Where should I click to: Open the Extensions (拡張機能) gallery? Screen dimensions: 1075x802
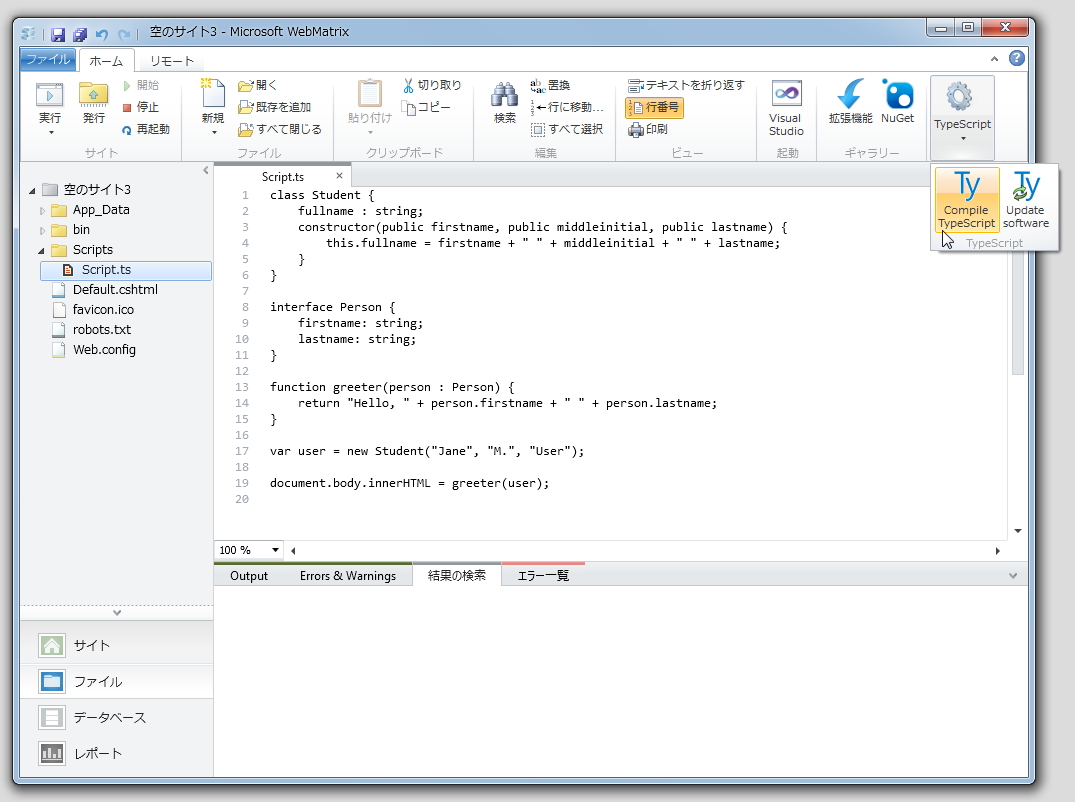point(850,101)
